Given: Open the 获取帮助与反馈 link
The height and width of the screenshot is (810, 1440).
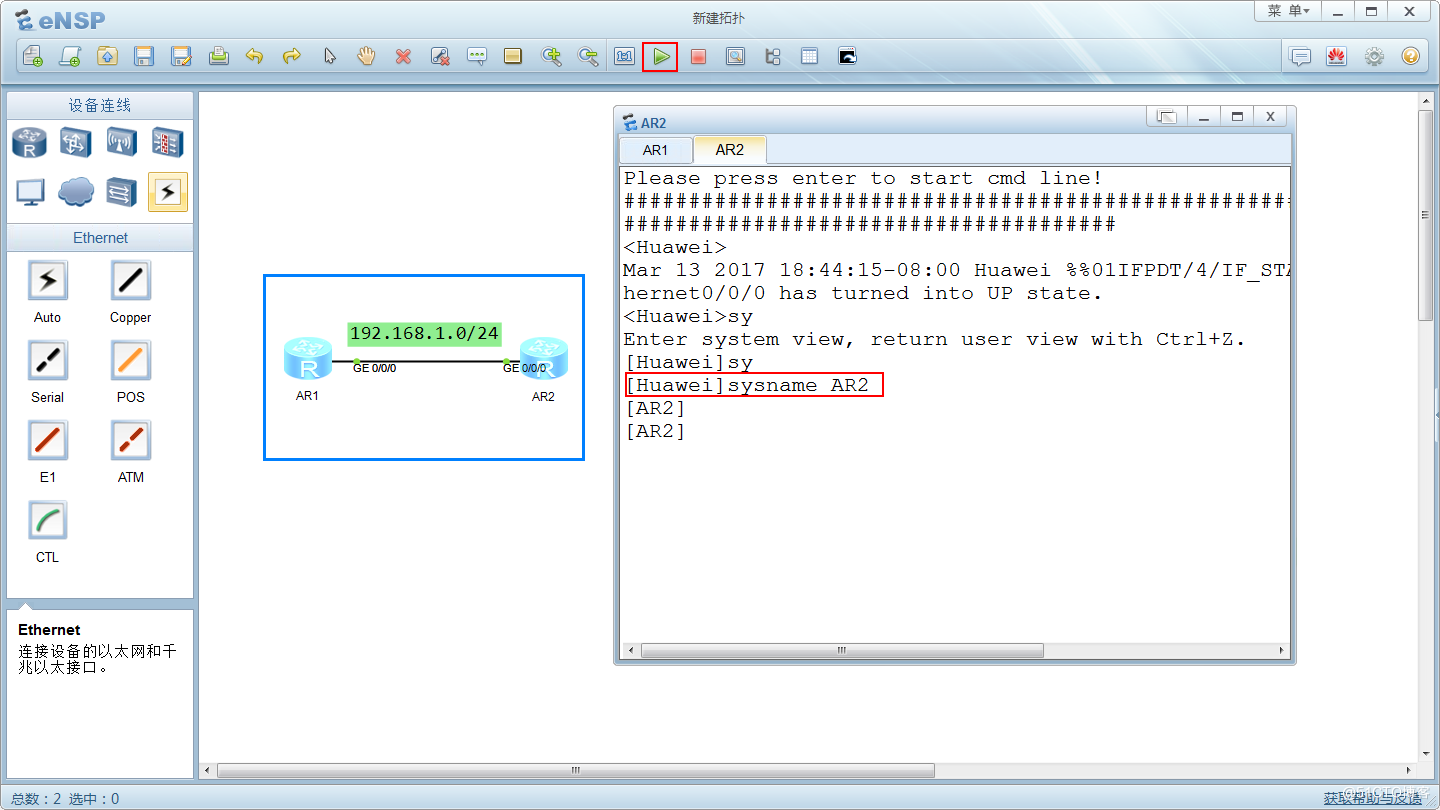Looking at the screenshot, I should coord(1373,798).
